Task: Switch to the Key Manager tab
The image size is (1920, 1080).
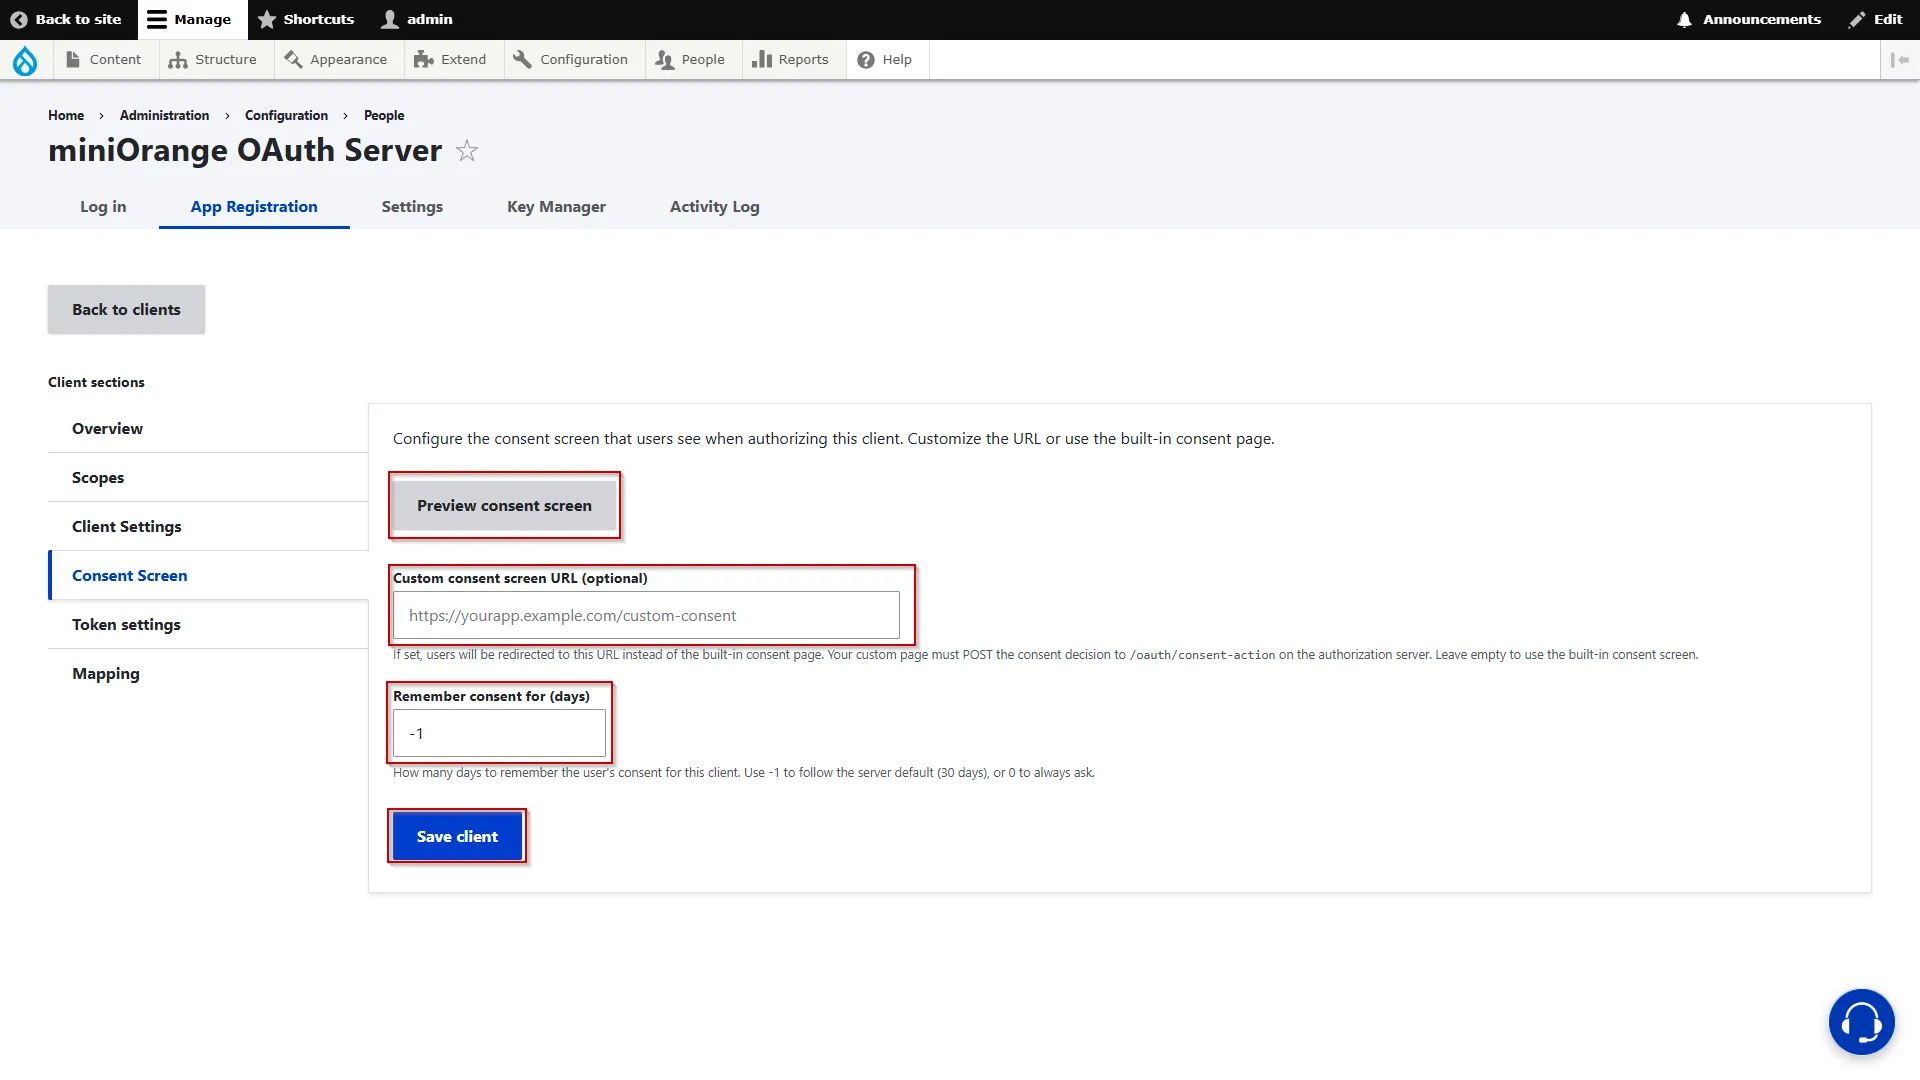Action: [x=556, y=207]
